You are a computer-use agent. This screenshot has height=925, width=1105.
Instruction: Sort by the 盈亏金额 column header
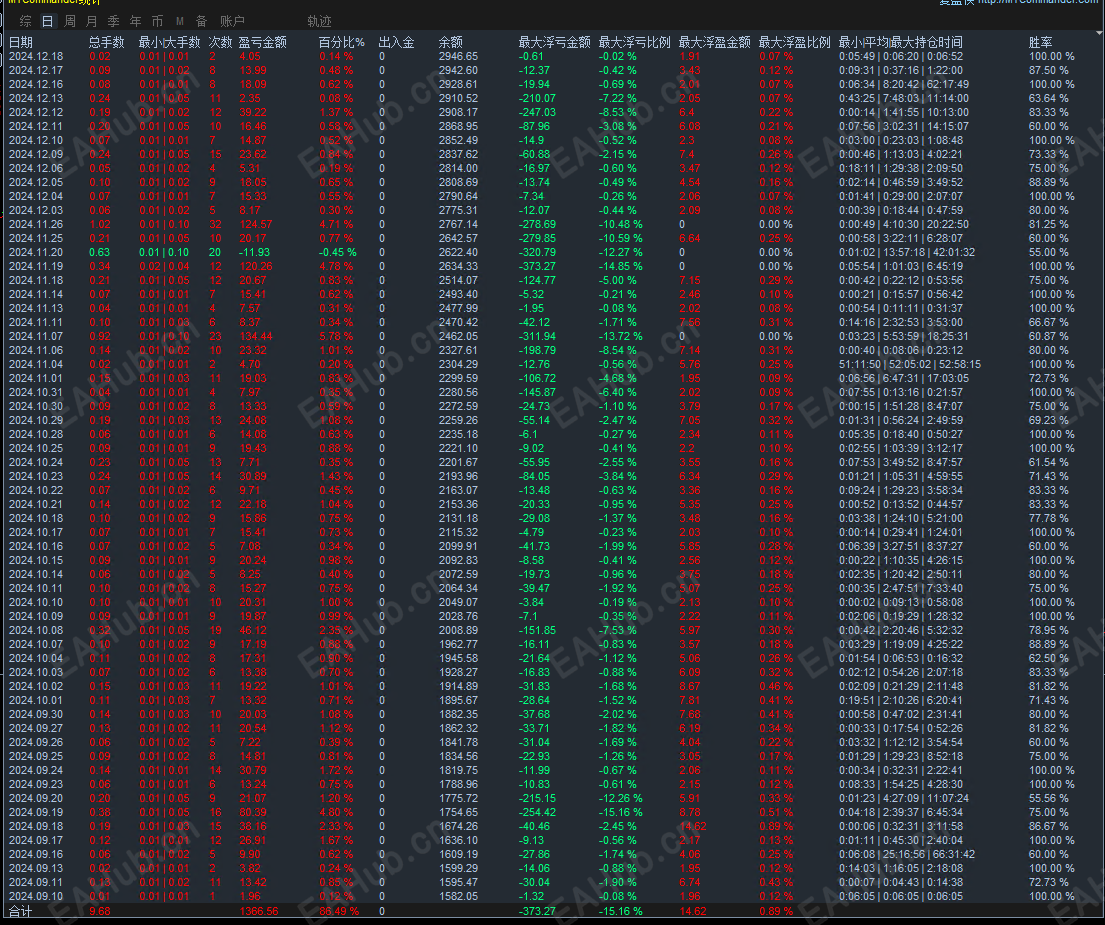coord(263,42)
